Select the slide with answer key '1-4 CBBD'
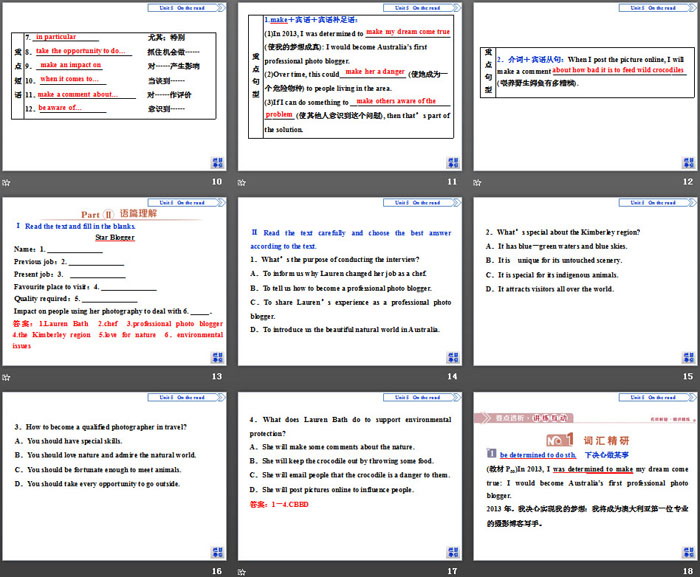Viewport: 700px width, 577px height. coord(351,476)
